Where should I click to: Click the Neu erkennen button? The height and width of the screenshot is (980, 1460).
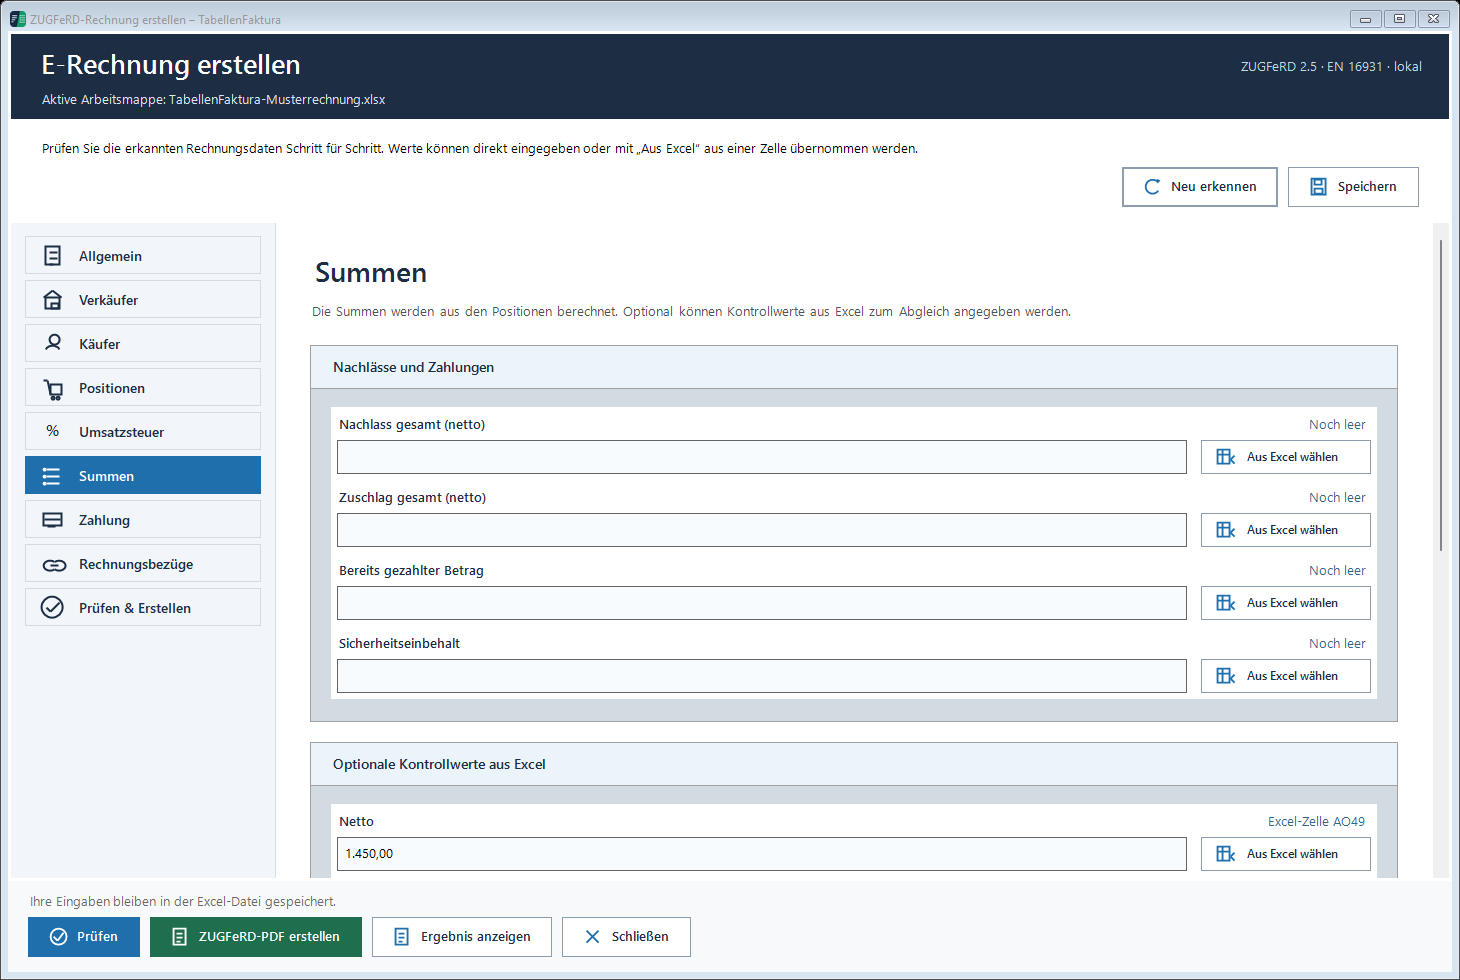pyautogui.click(x=1200, y=187)
